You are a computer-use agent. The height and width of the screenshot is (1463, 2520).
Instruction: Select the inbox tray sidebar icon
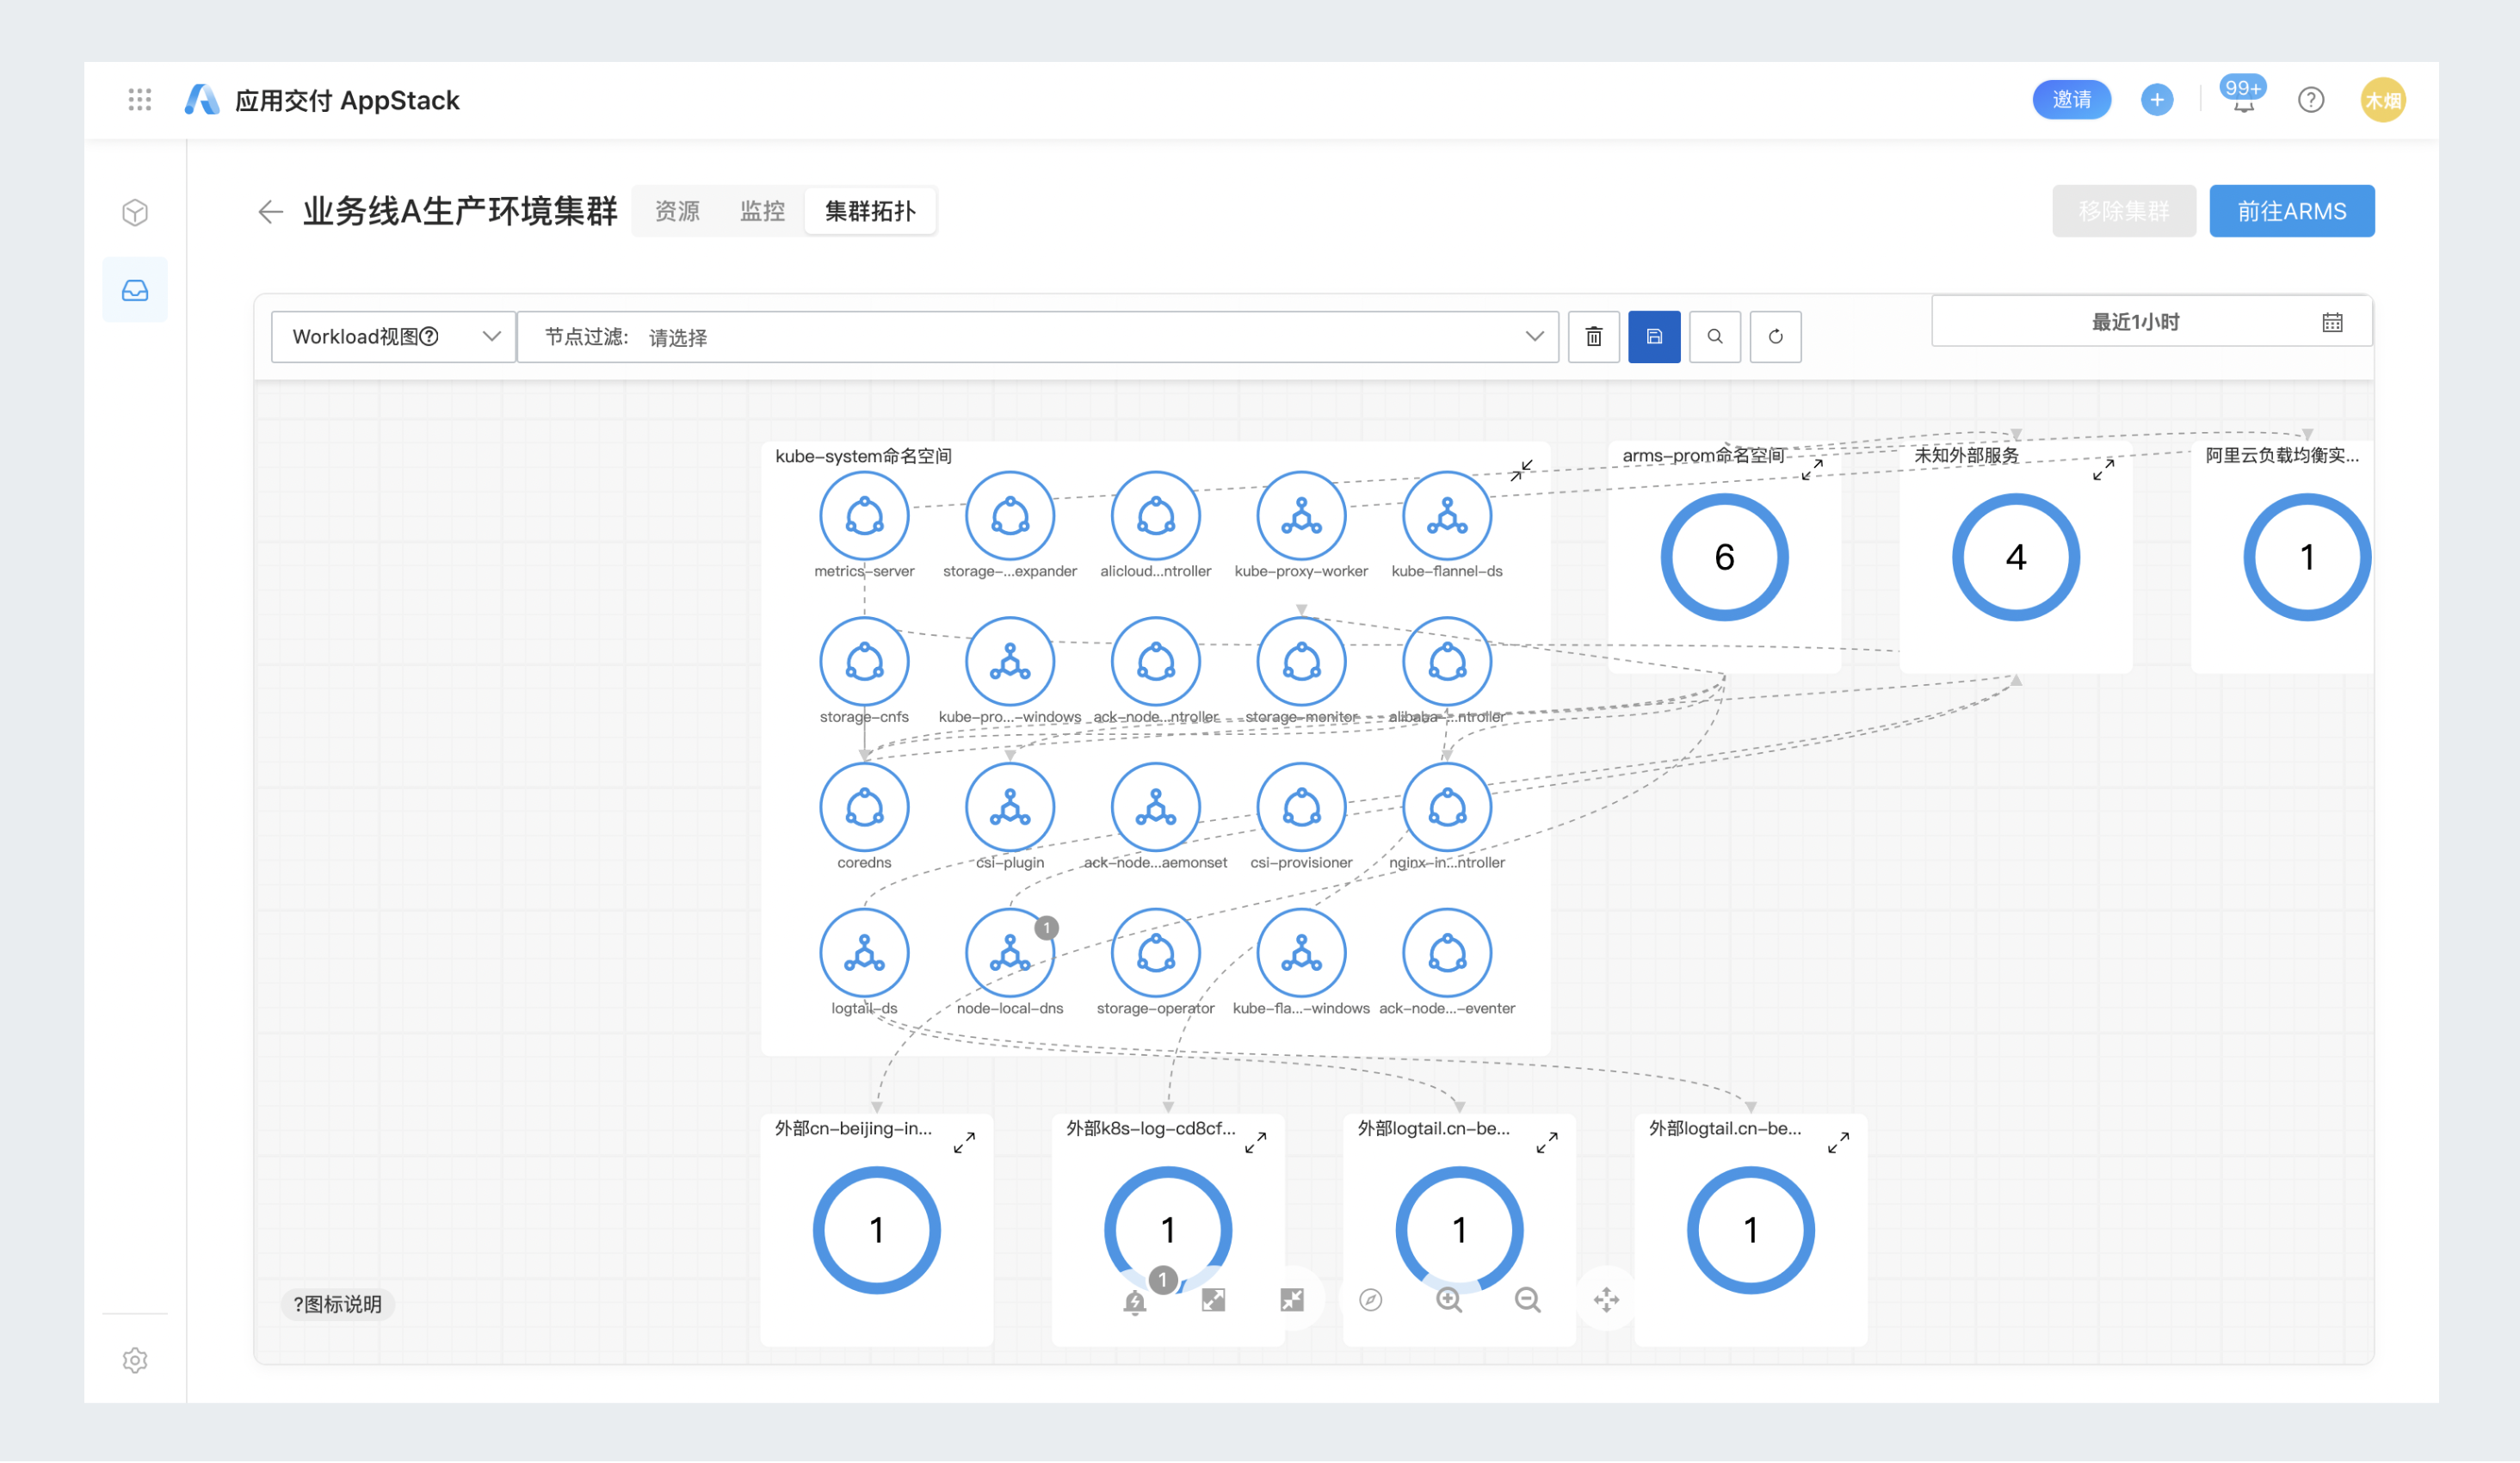pyautogui.click(x=135, y=291)
